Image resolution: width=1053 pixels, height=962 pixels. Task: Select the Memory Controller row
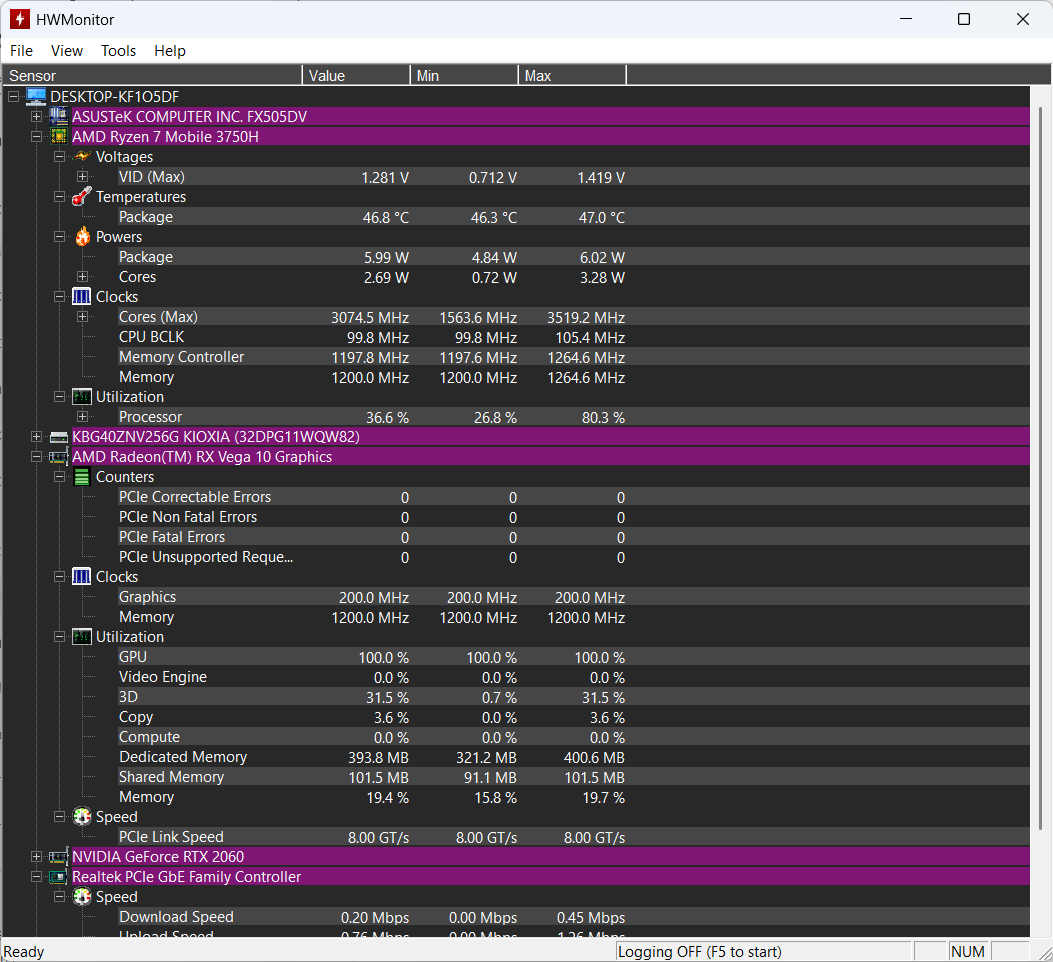[573, 357]
